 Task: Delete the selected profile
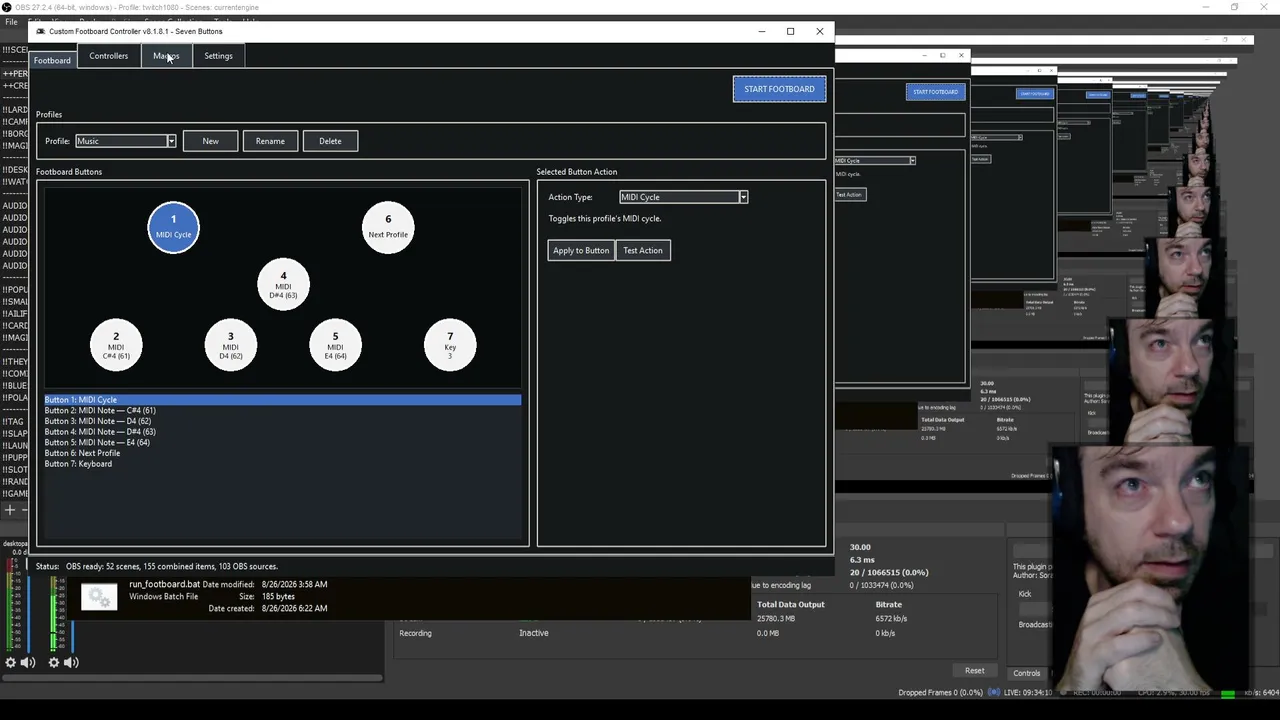pyautogui.click(x=330, y=141)
